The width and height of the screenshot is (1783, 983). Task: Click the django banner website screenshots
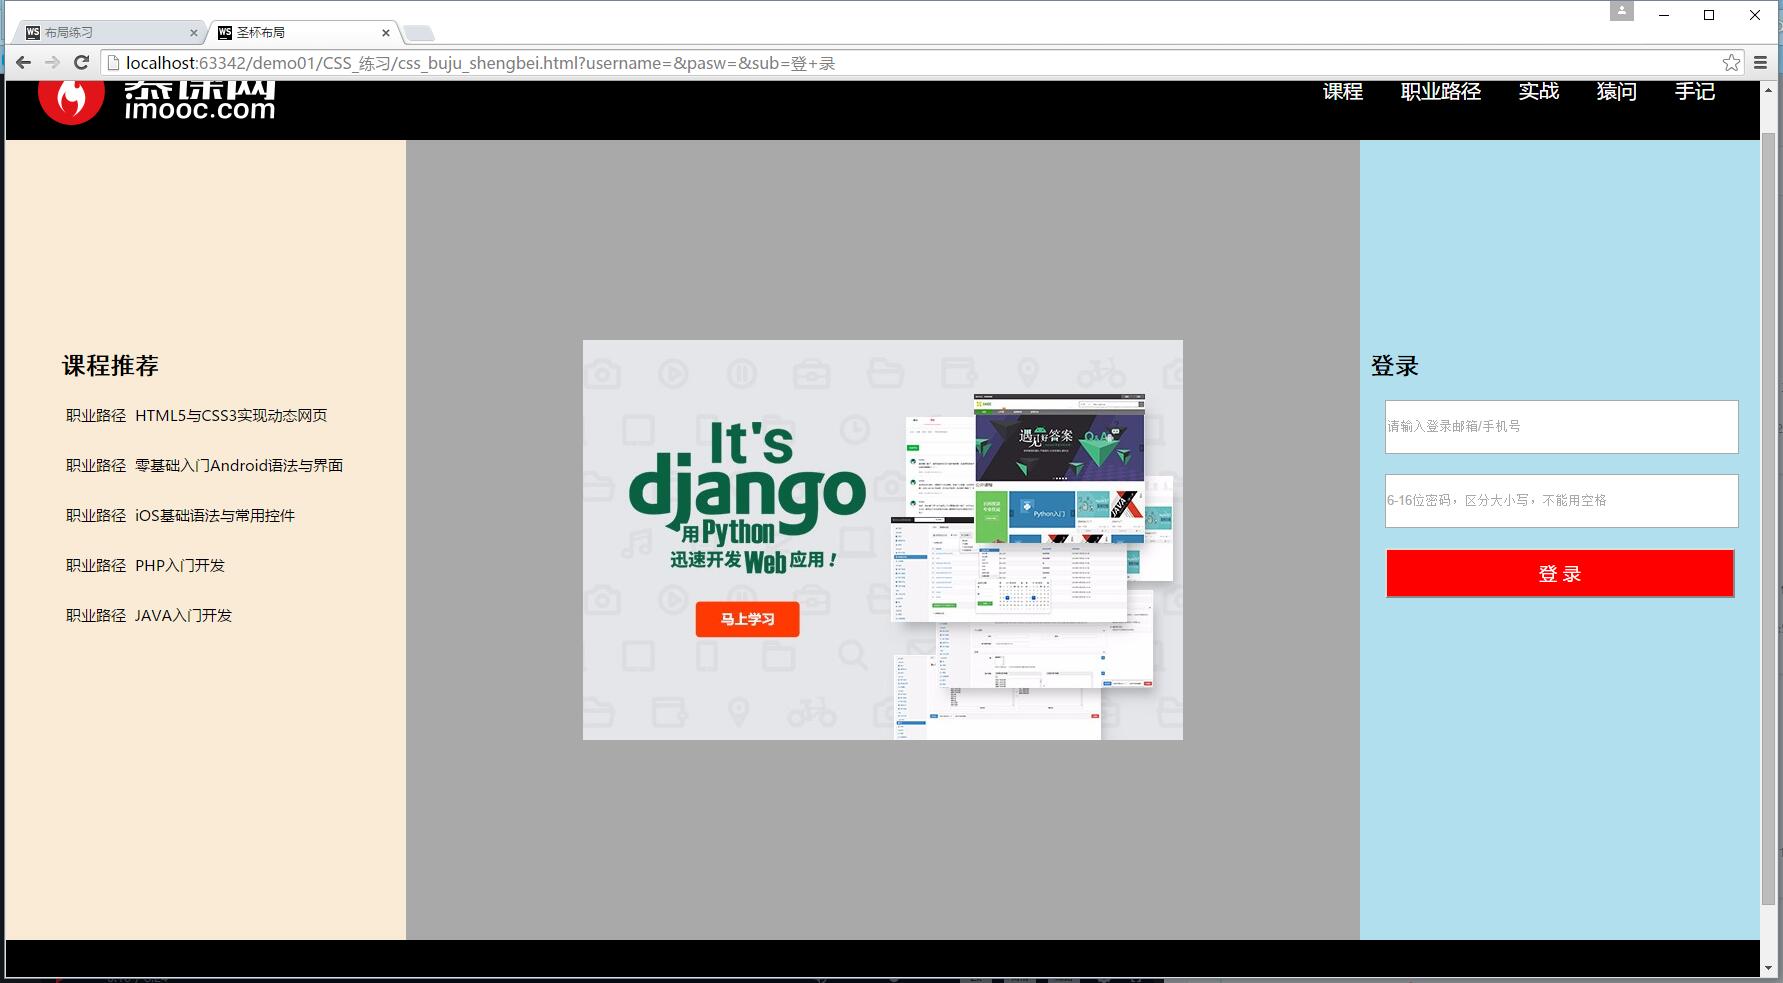point(1030,566)
